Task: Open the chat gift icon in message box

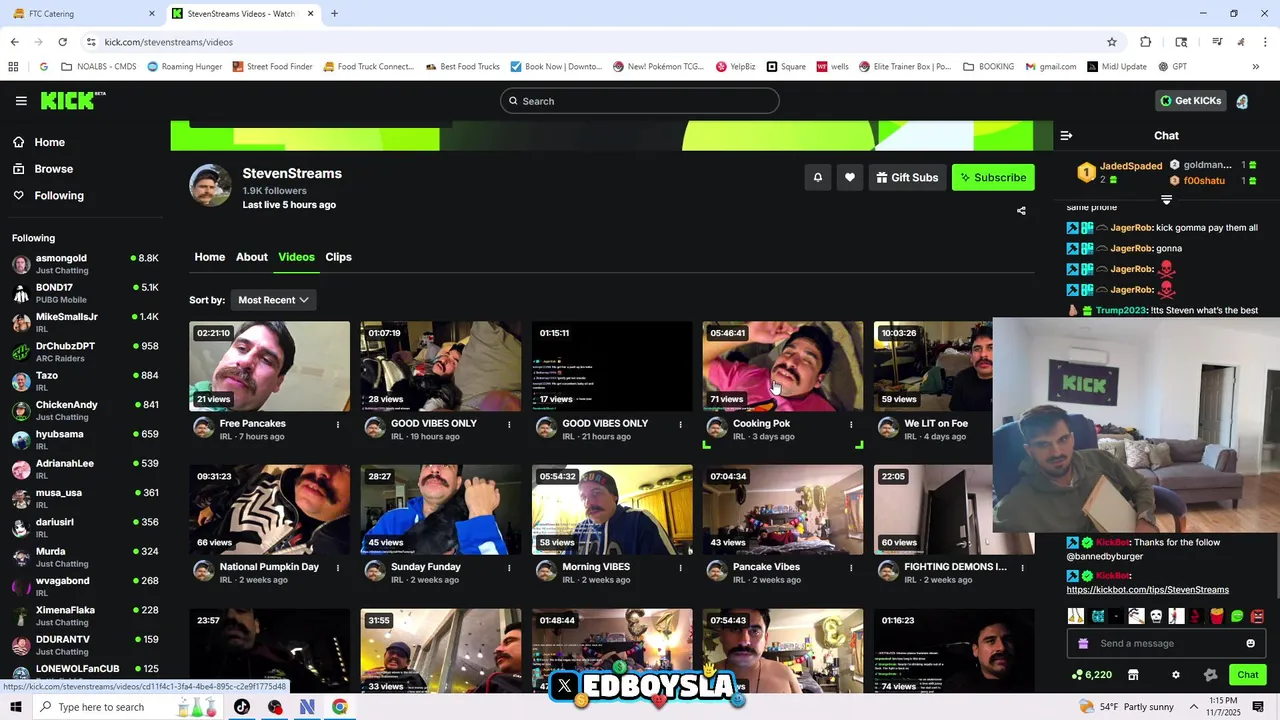Action: pyautogui.click(x=1083, y=643)
